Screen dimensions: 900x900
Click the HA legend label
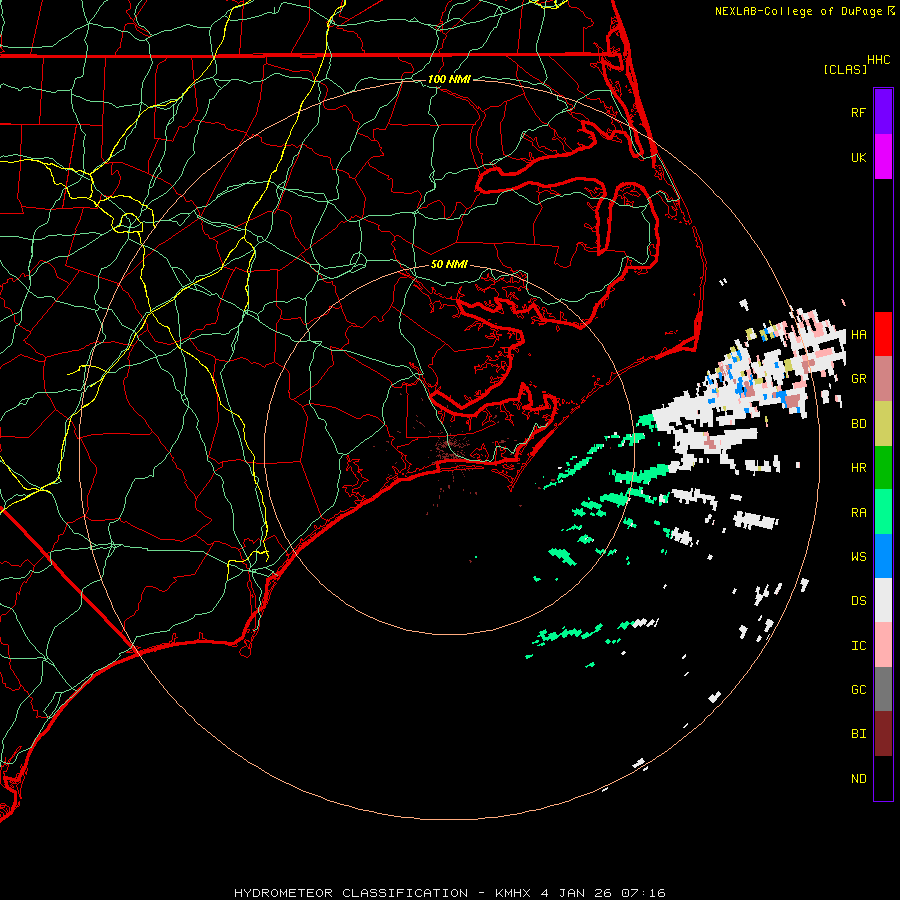pos(858,335)
